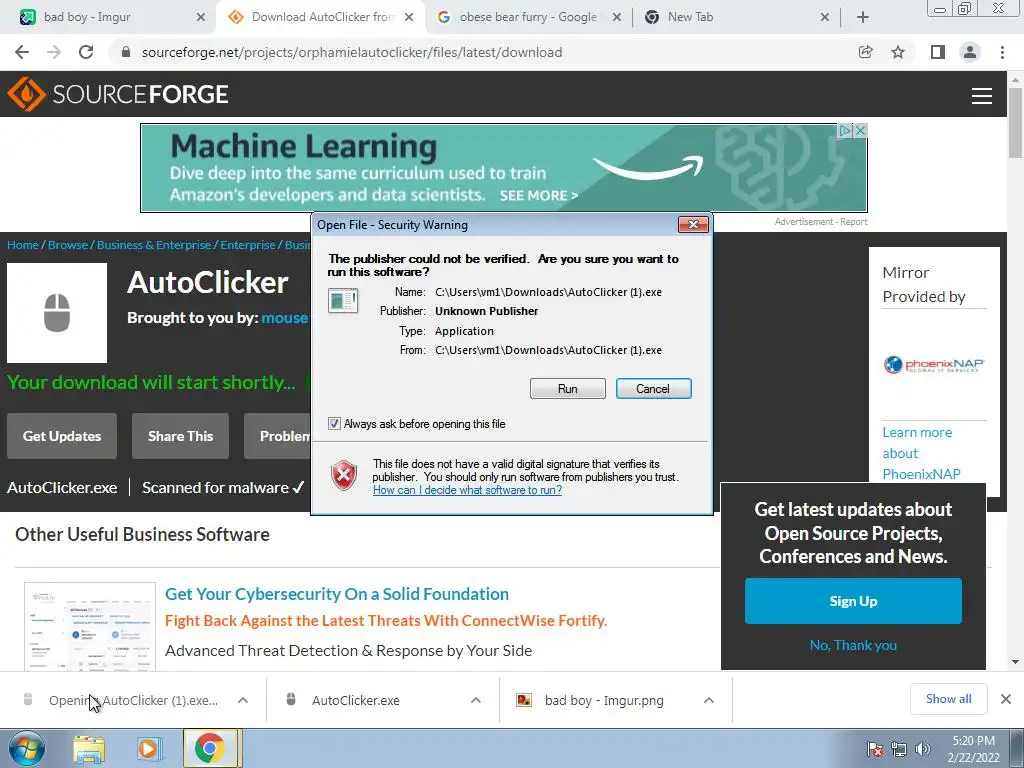Click the Problems button
The height and width of the screenshot is (768, 1024).
277,436
